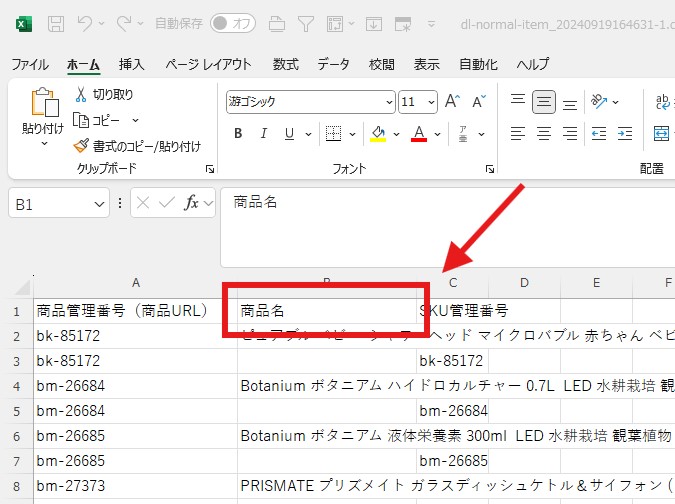
Task: Toggle Bold formatting
Action: tap(238, 134)
